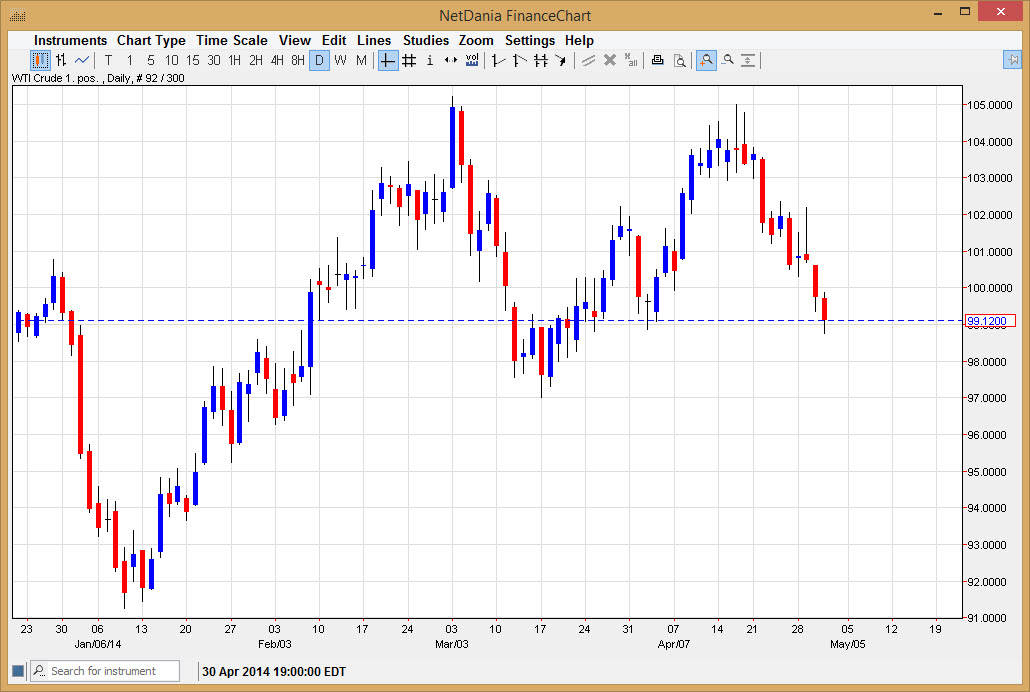Open print preview with the magnifier page icon
The width and height of the screenshot is (1030, 692).
679,61
